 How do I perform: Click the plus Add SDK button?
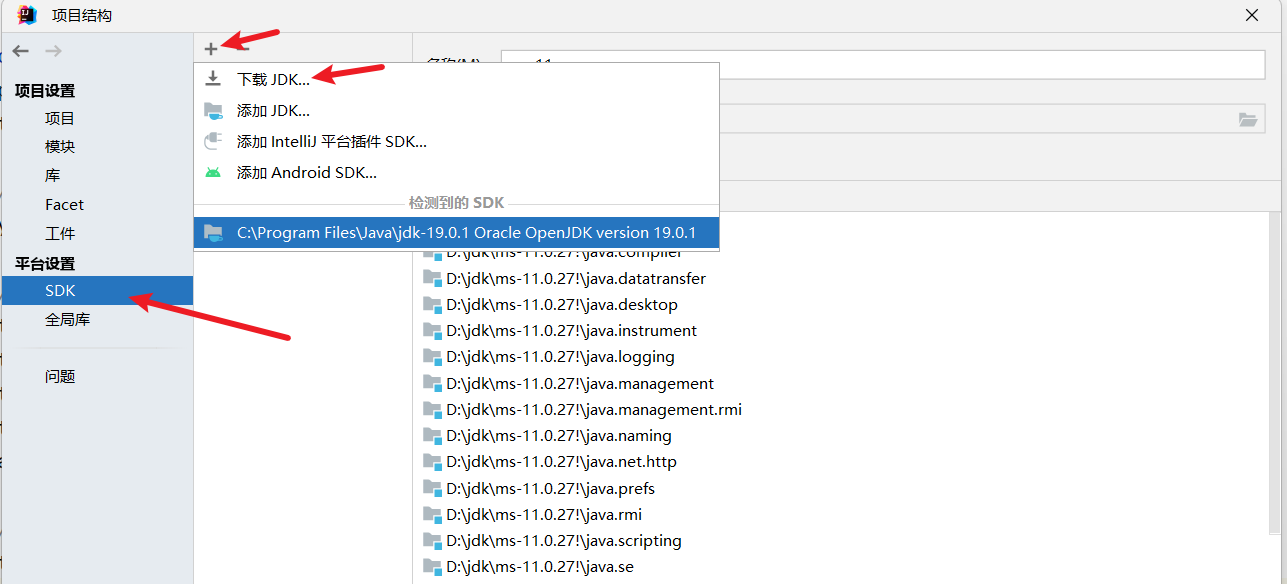(211, 48)
